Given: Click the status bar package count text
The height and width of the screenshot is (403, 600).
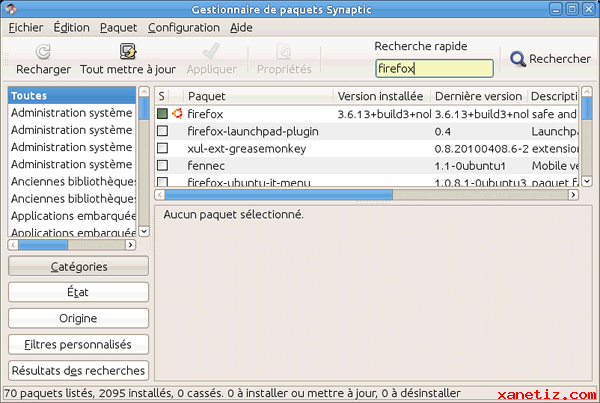Looking at the screenshot, I should [232, 393].
